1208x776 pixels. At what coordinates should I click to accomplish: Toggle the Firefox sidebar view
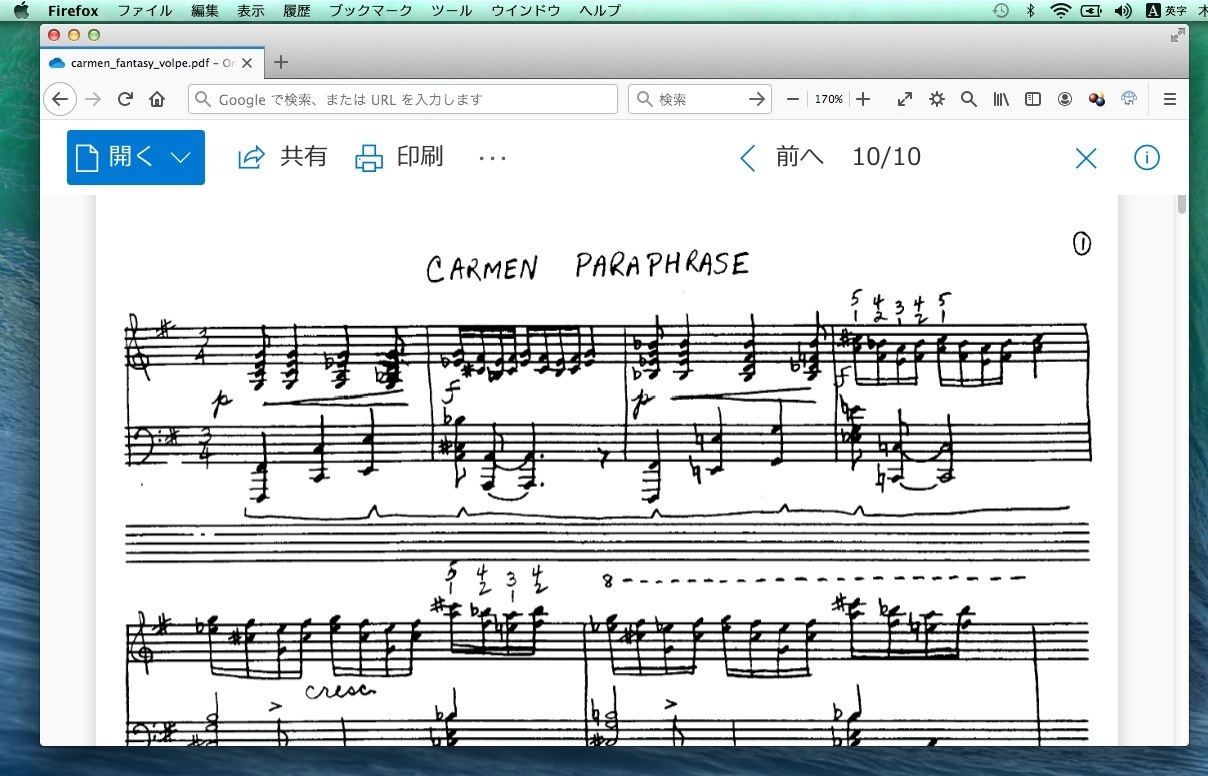(x=1033, y=99)
